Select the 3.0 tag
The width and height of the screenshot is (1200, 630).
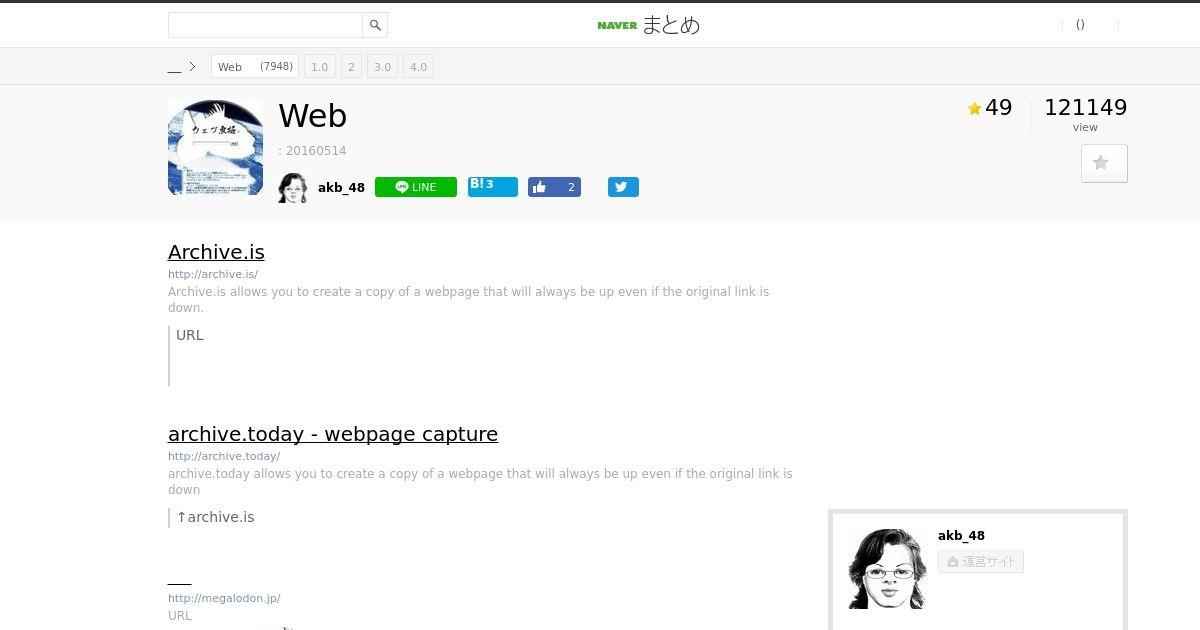(x=382, y=67)
